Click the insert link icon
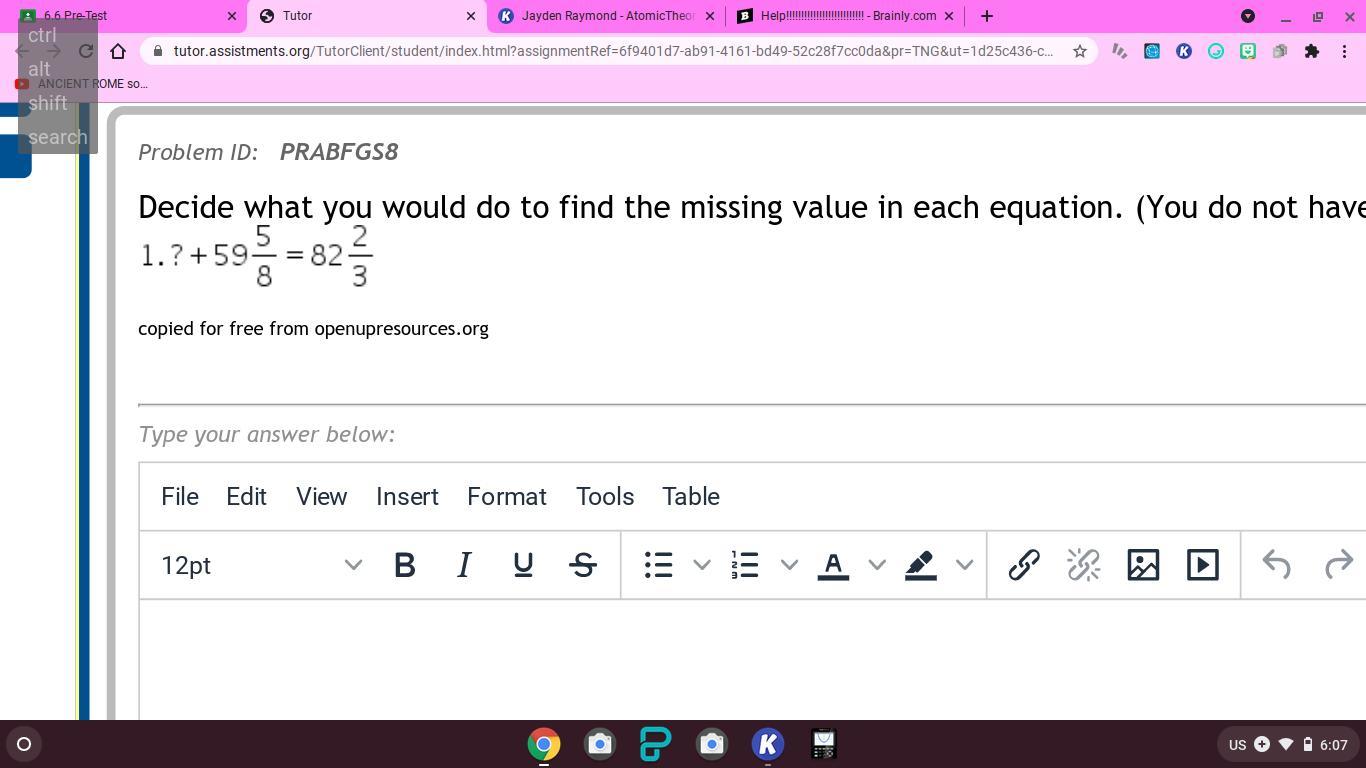This screenshot has width=1366, height=768. [x=1024, y=565]
